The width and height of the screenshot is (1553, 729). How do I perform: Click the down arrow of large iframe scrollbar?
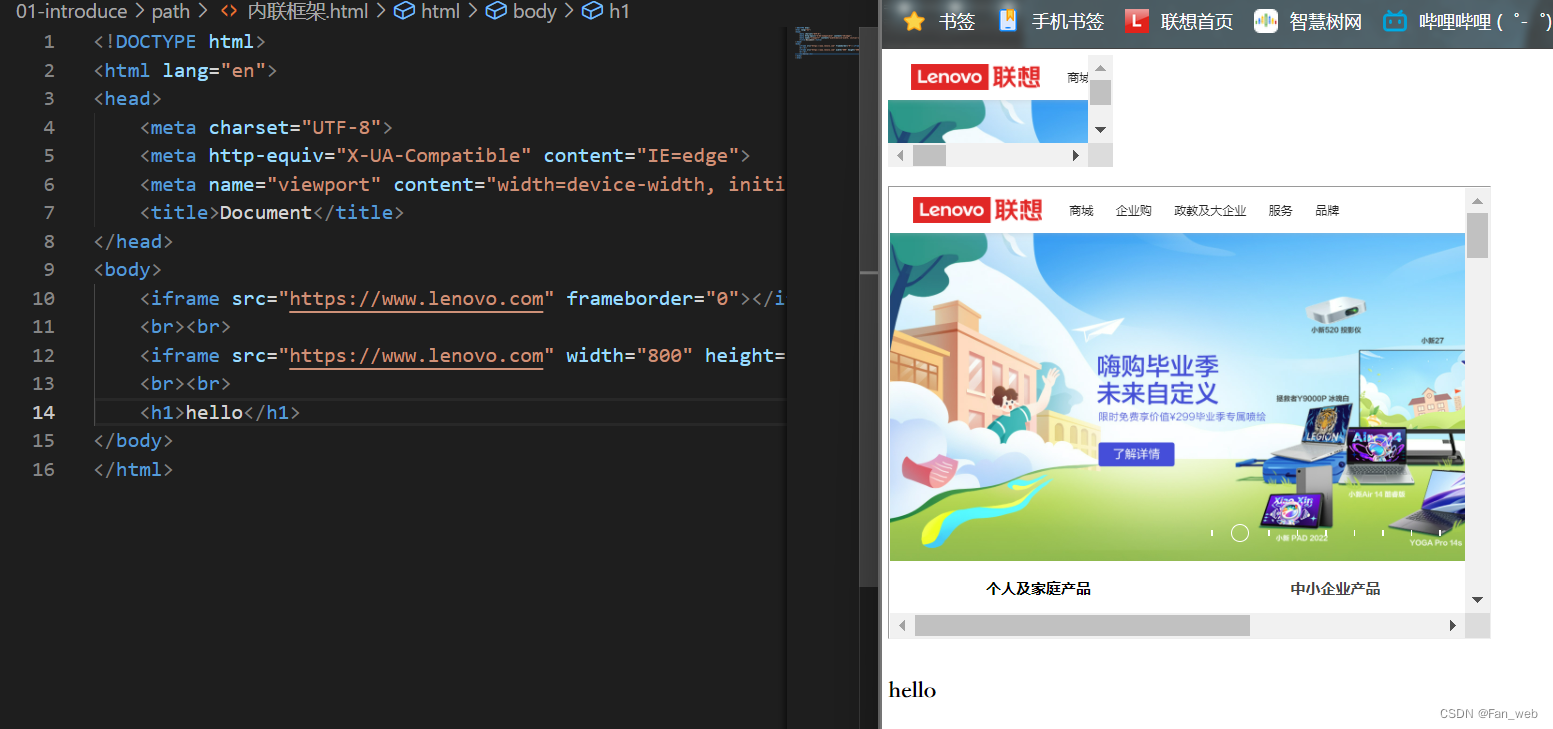(1477, 600)
